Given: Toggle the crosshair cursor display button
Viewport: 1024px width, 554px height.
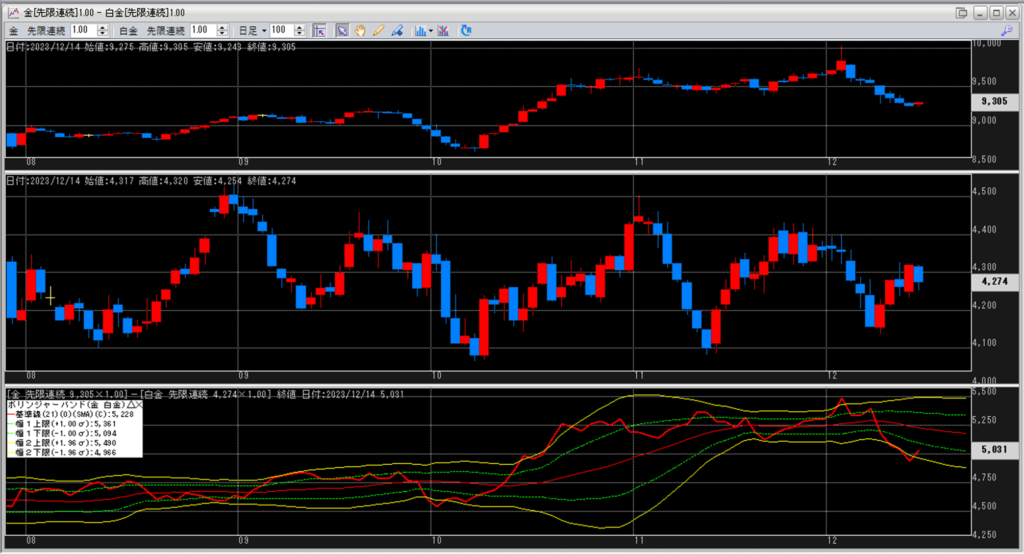Looking at the screenshot, I should pyautogui.click(x=320, y=30).
